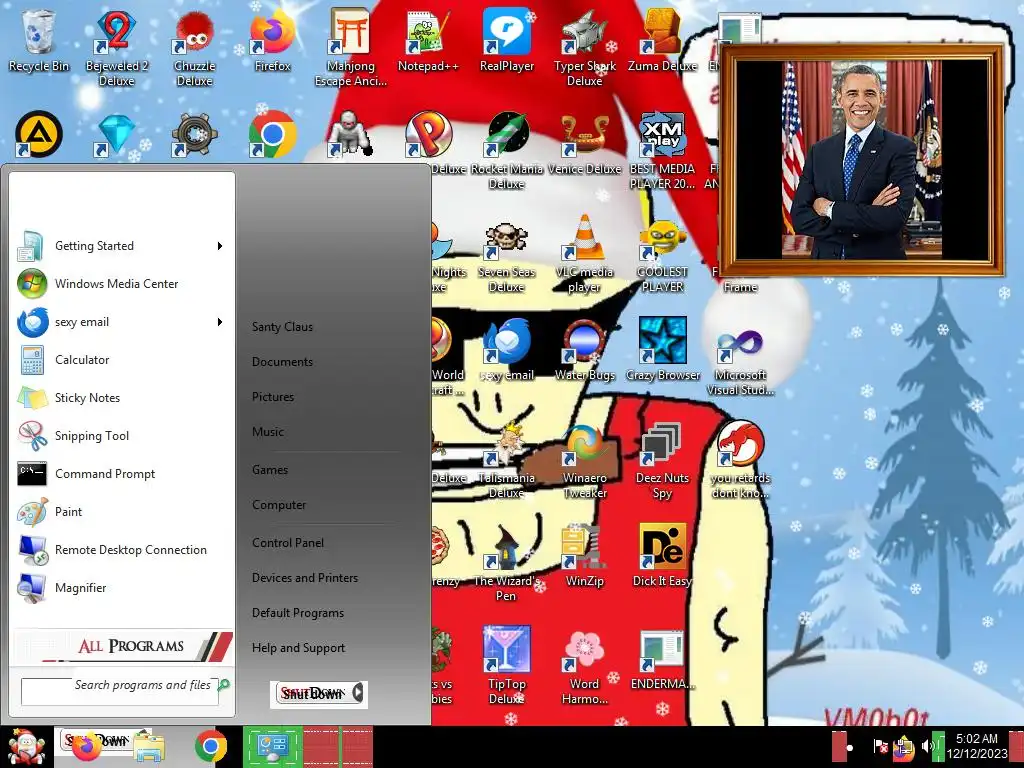Open Help and Support link
The image size is (1024, 768).
tap(298, 648)
